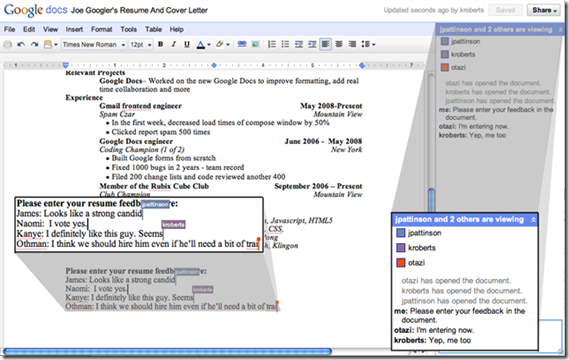Click the highlighter text background icon
Viewport: 569px width, 360px height.
[x=220, y=44]
